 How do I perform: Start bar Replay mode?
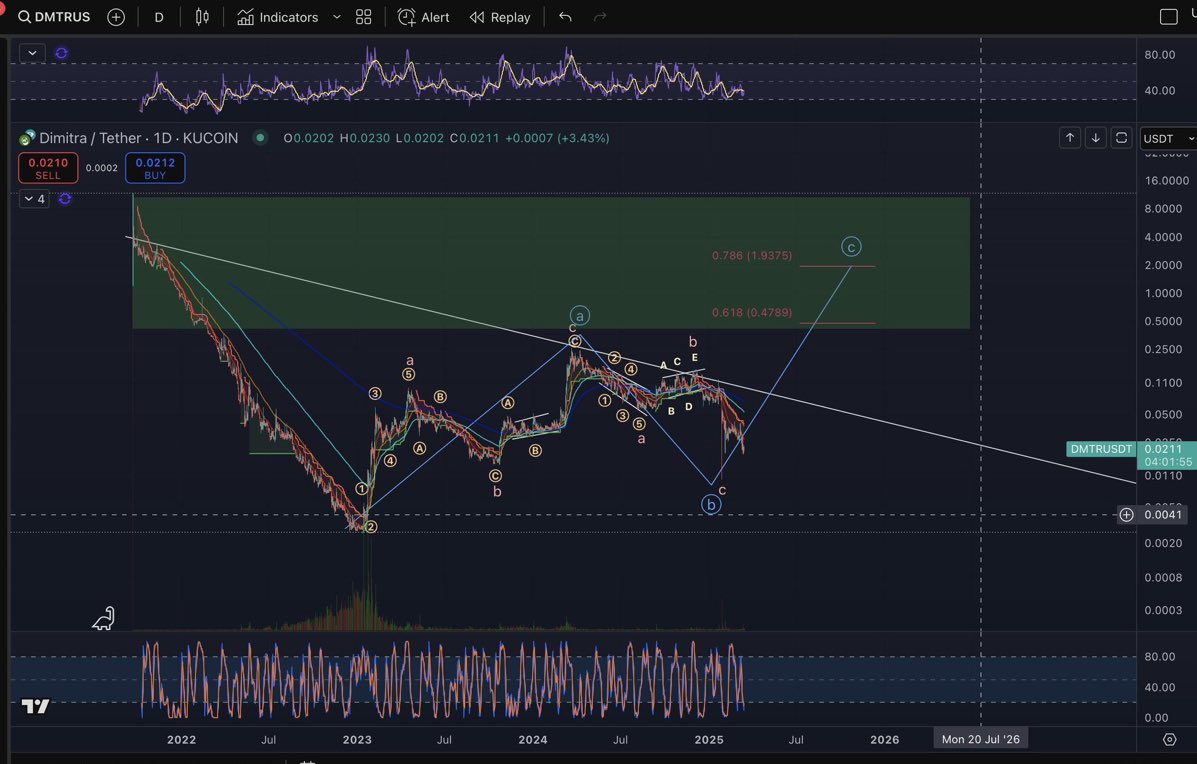point(500,17)
